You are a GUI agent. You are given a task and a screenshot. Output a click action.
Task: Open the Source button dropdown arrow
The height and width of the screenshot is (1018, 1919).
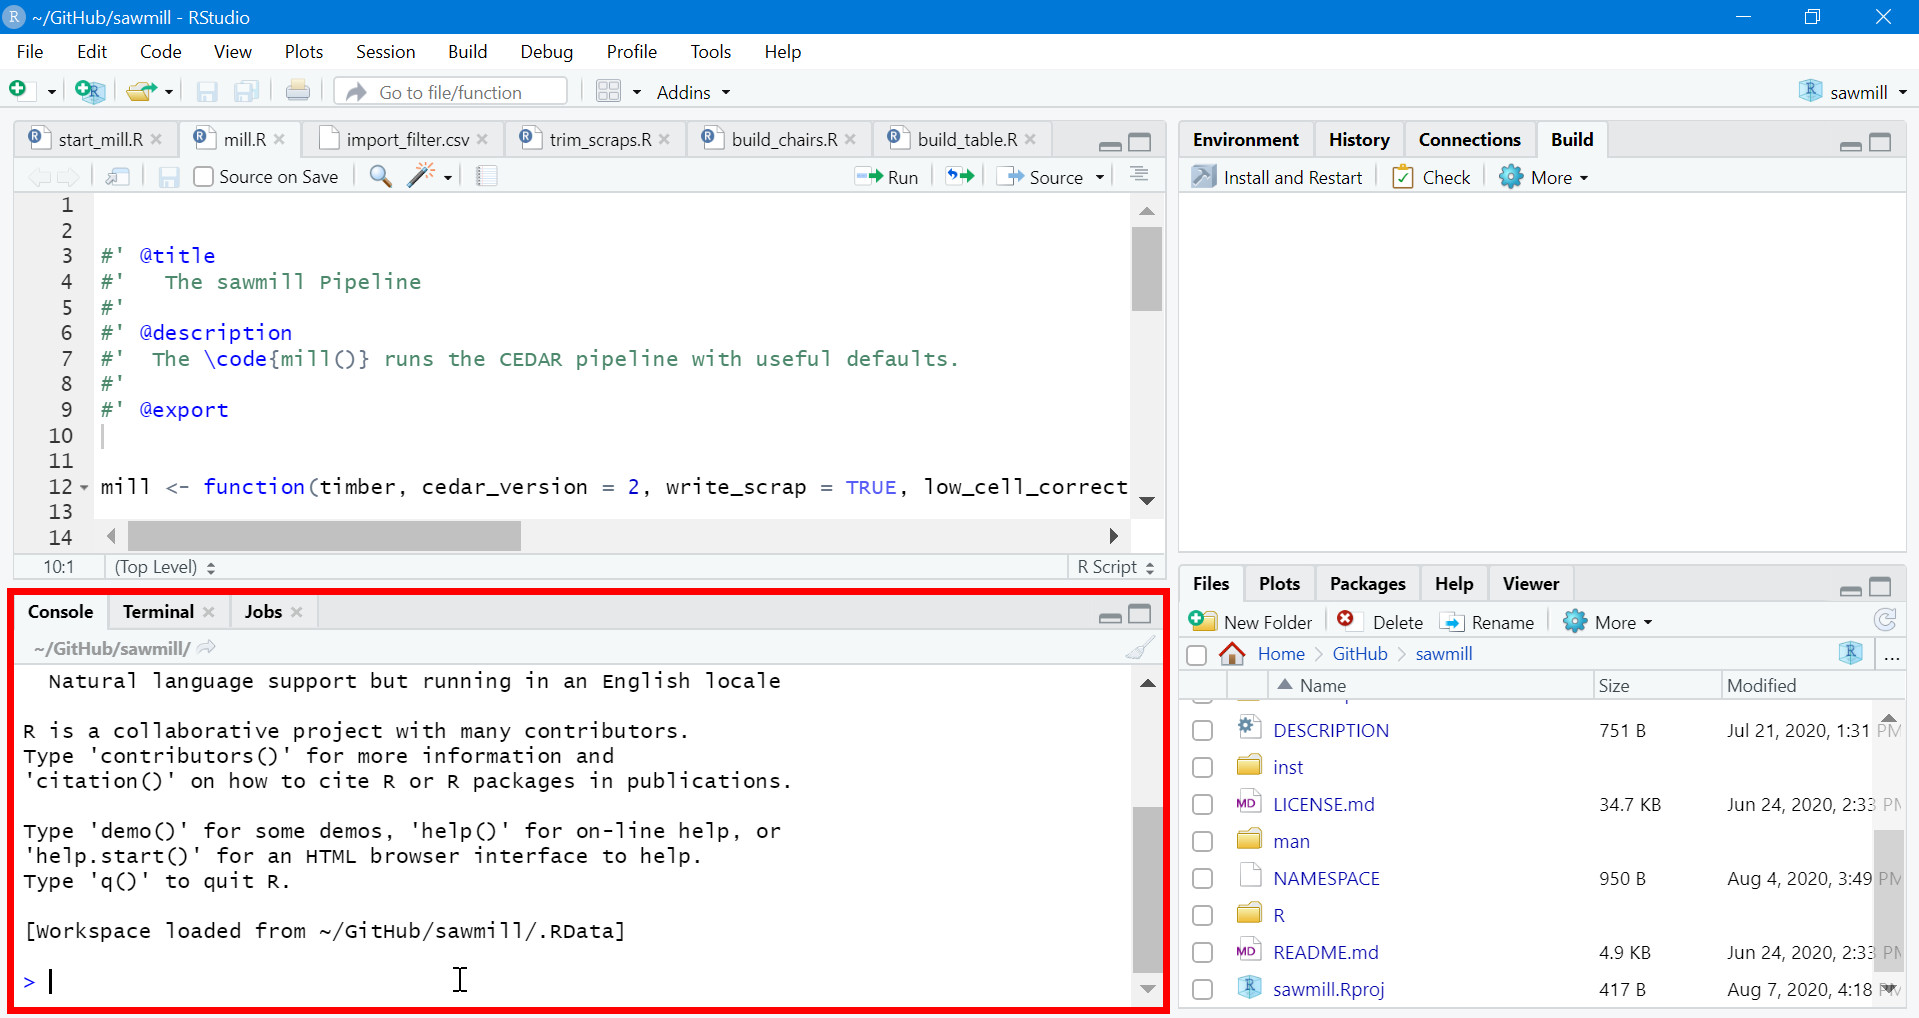click(x=1100, y=177)
